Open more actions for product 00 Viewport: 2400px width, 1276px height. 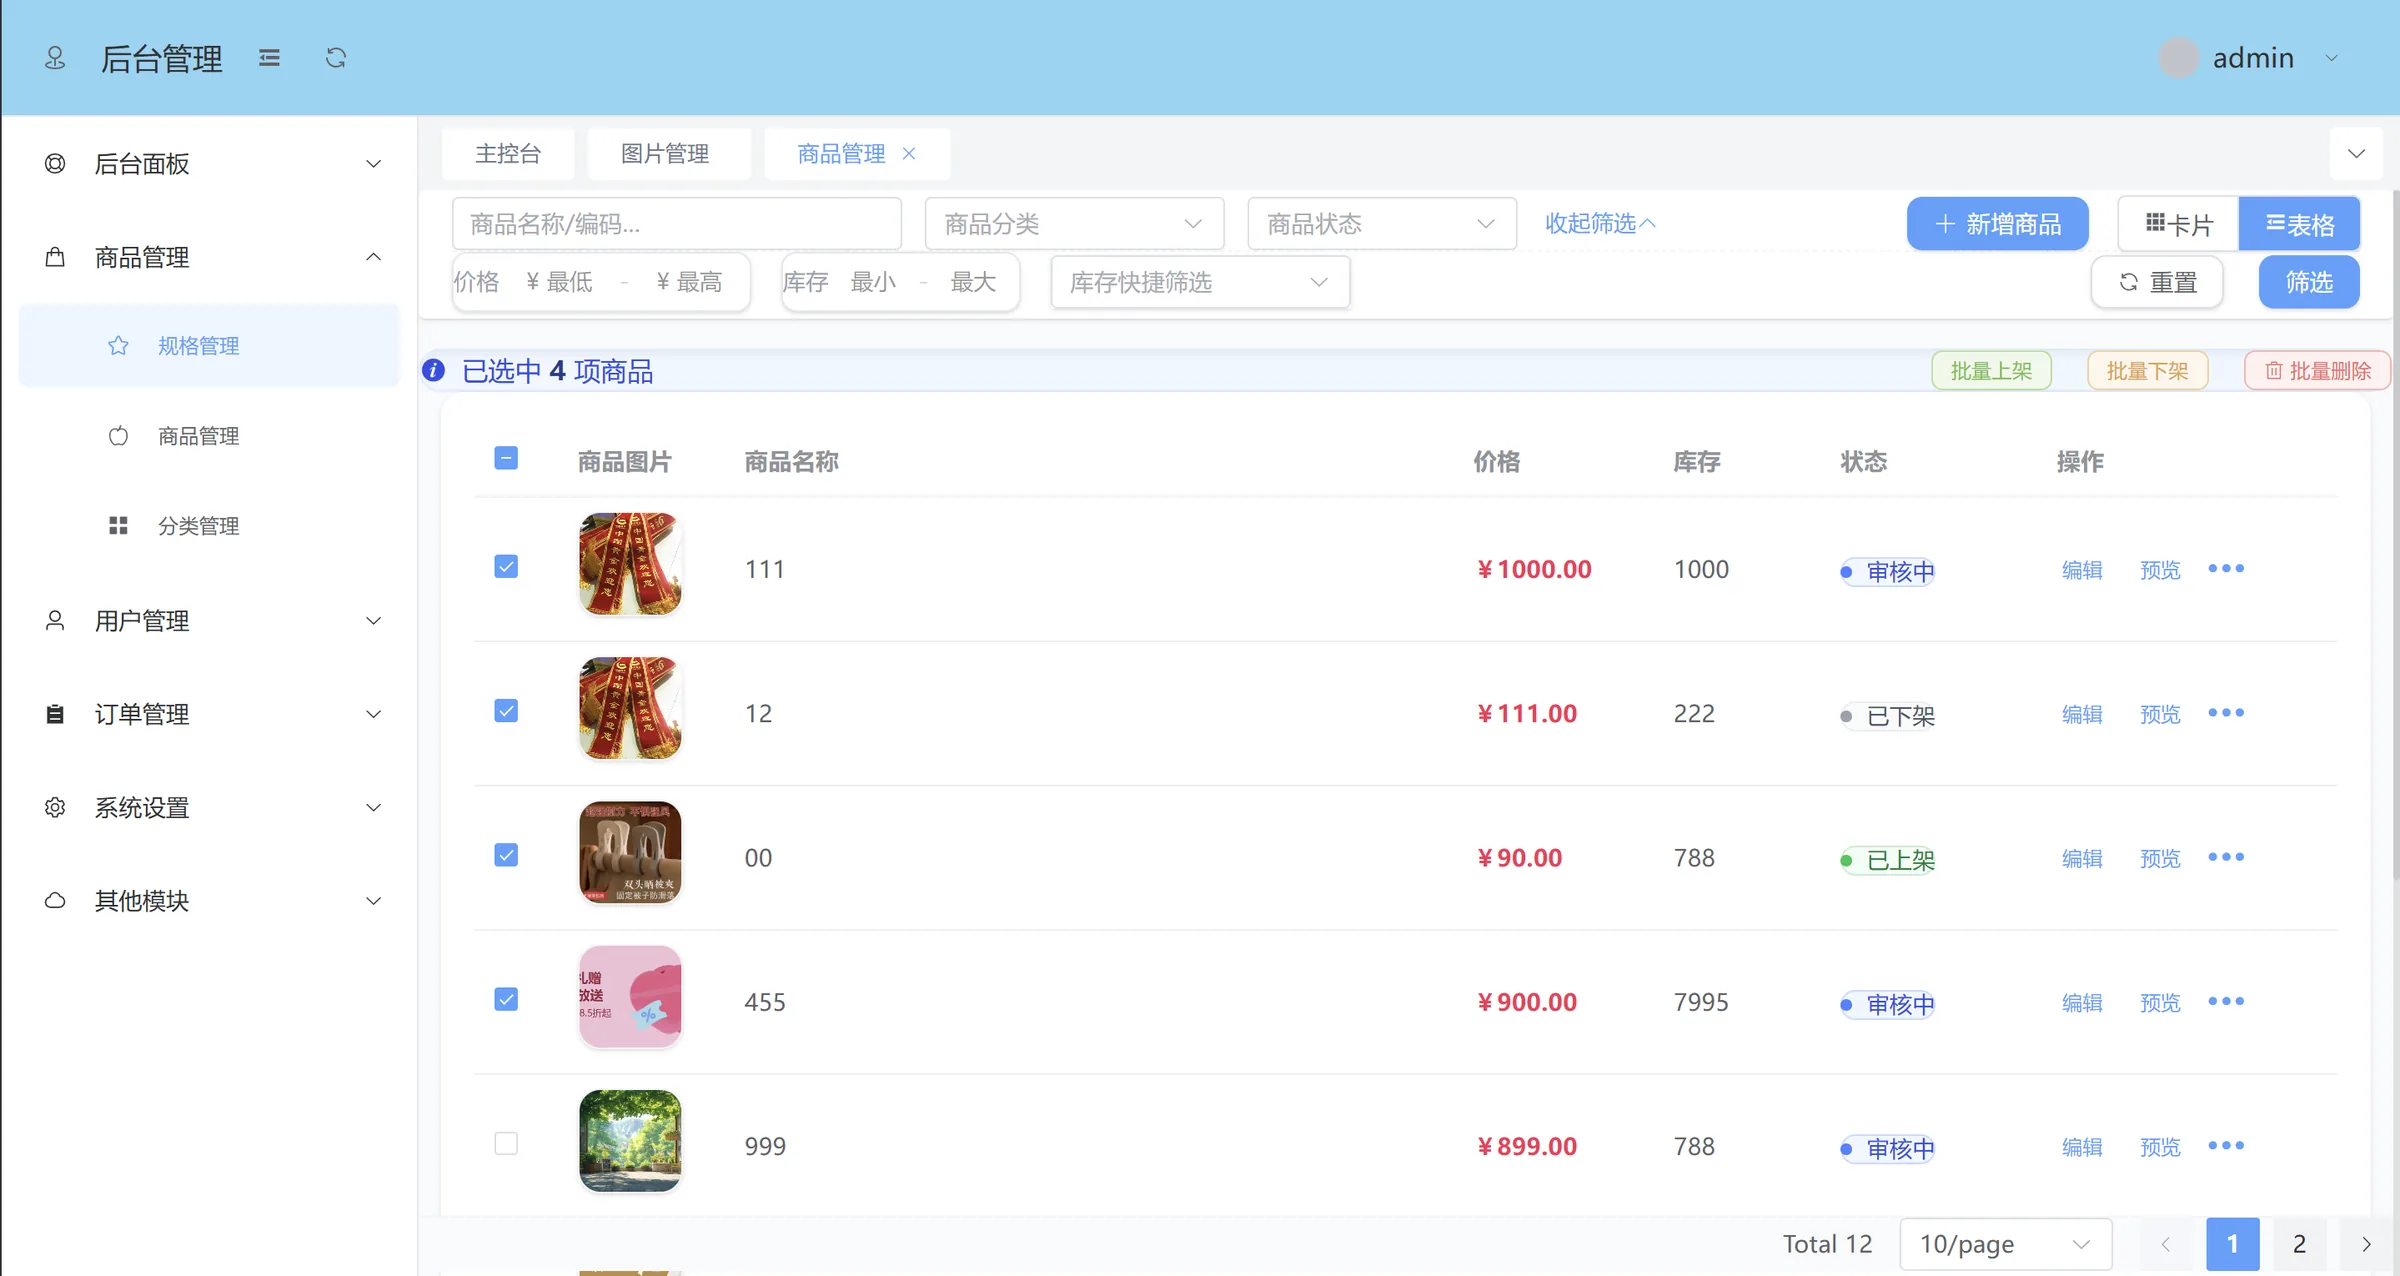2226,856
